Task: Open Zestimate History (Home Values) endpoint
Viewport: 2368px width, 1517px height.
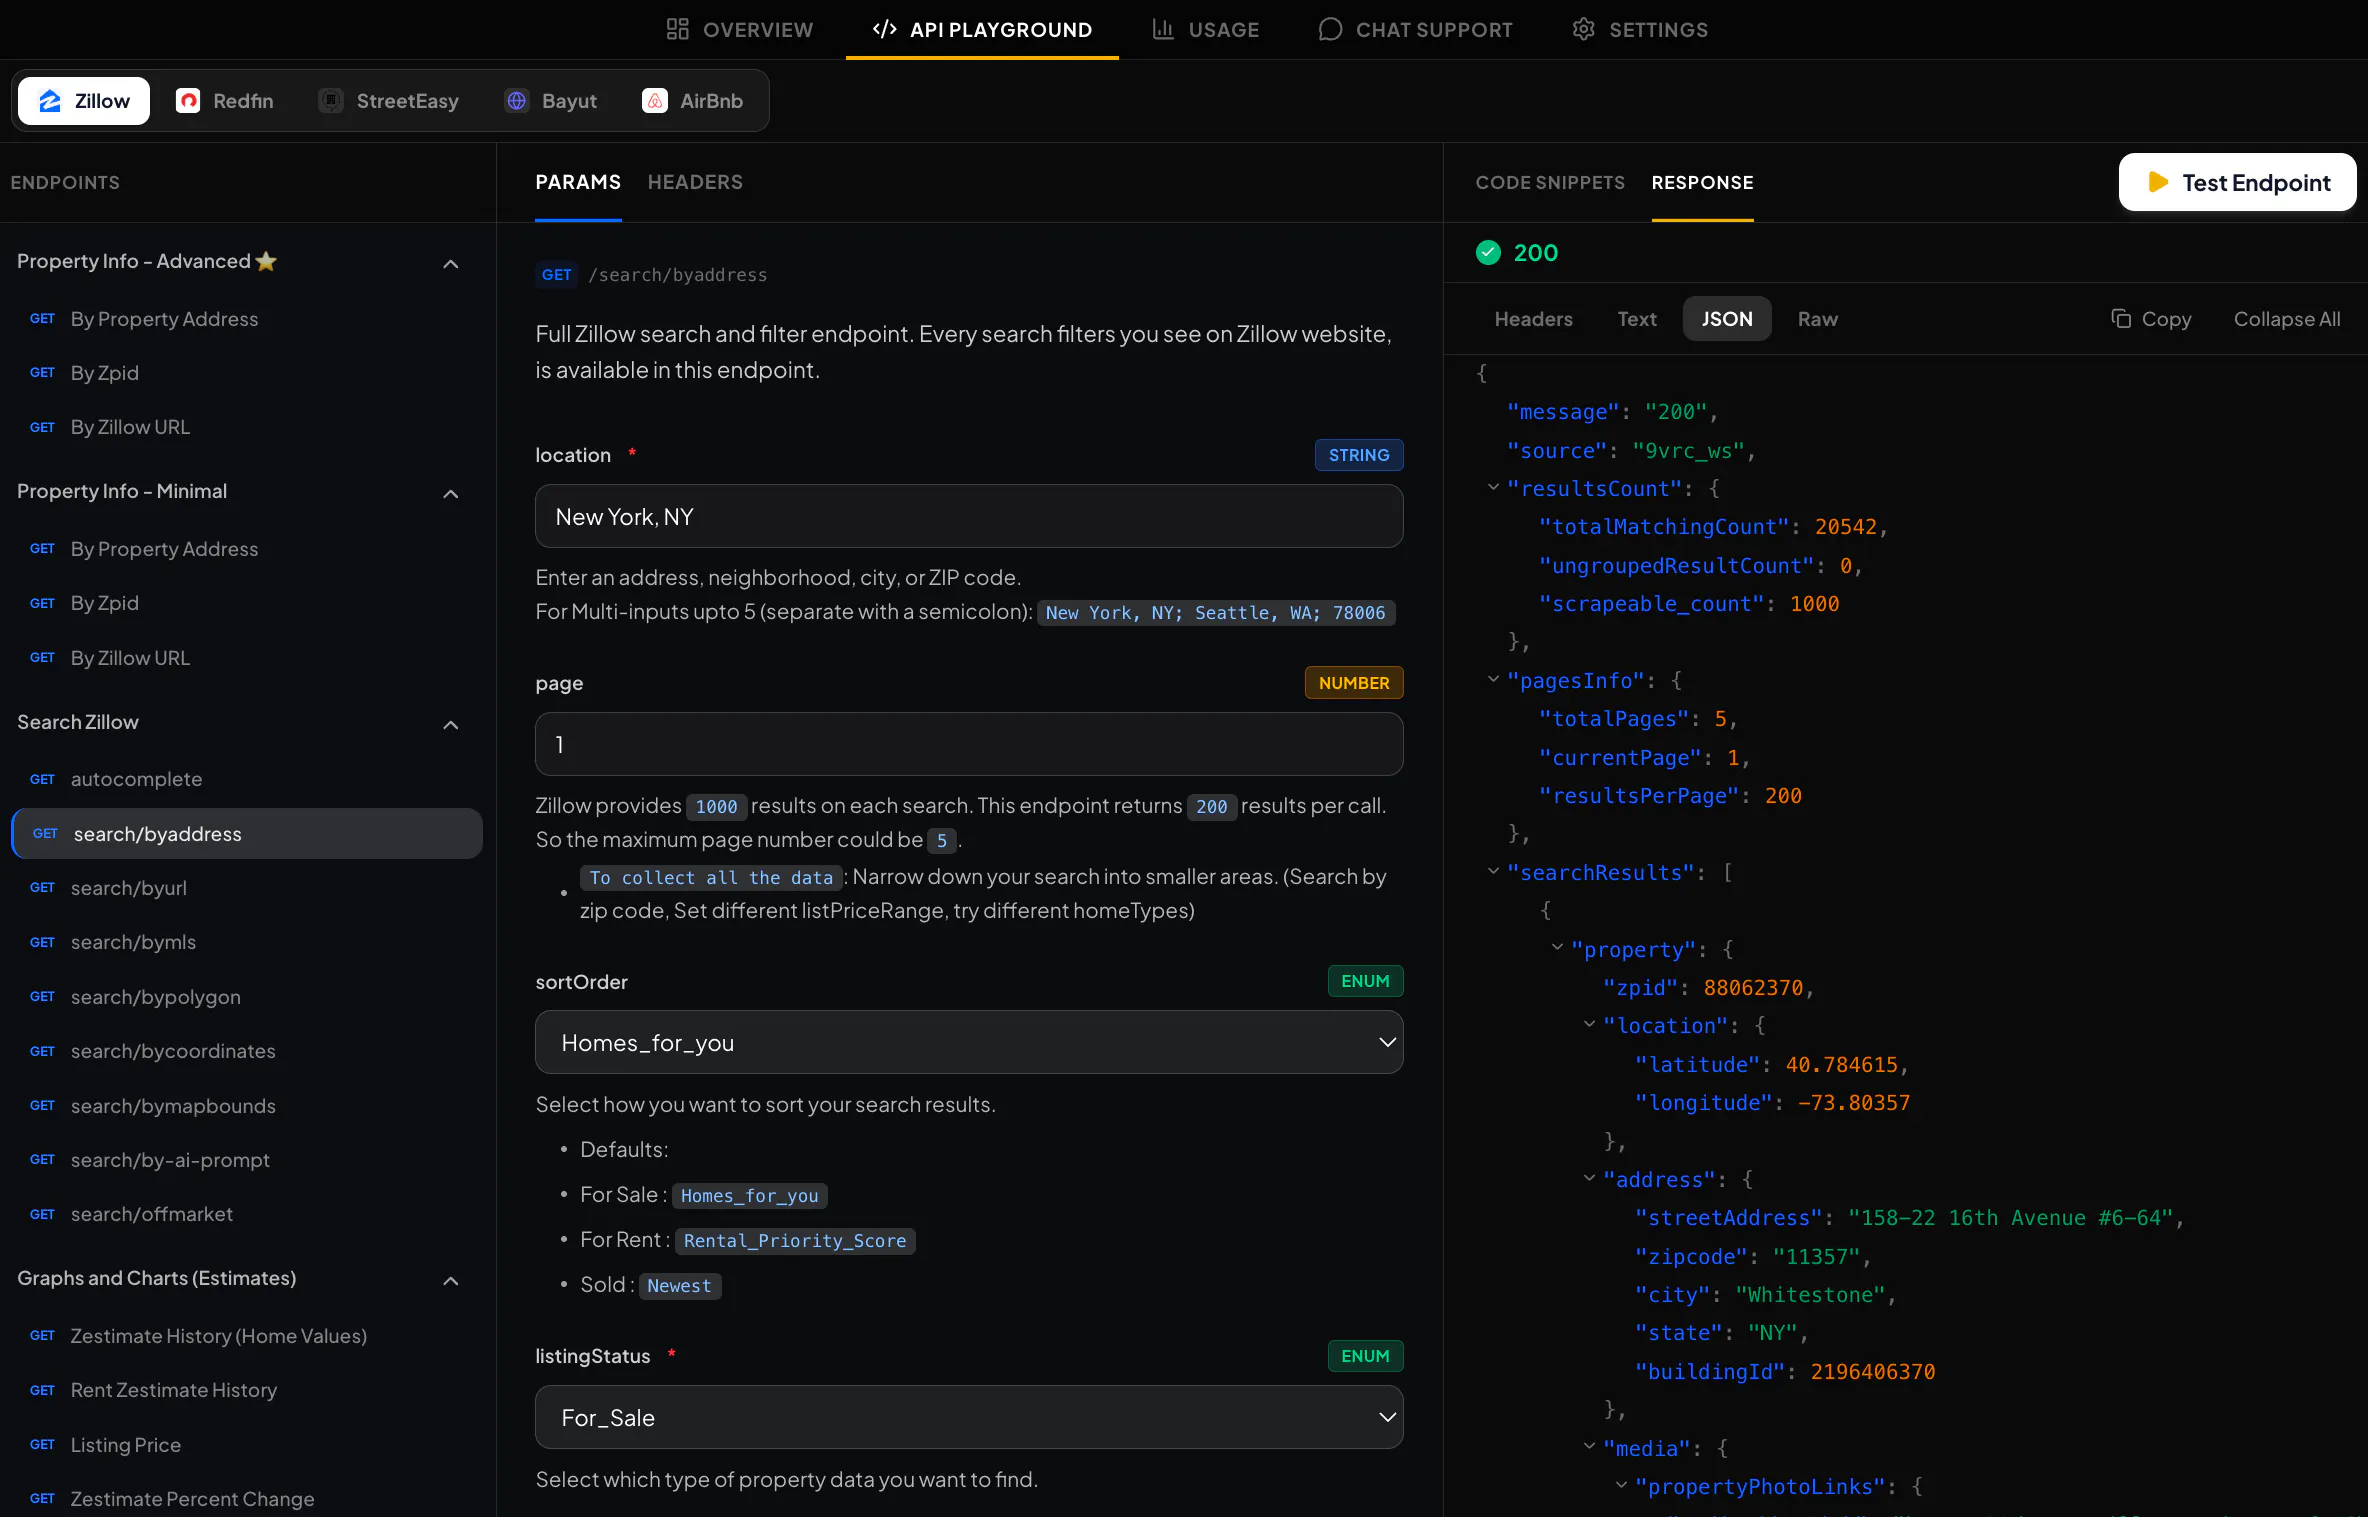Action: [x=247, y=1336]
